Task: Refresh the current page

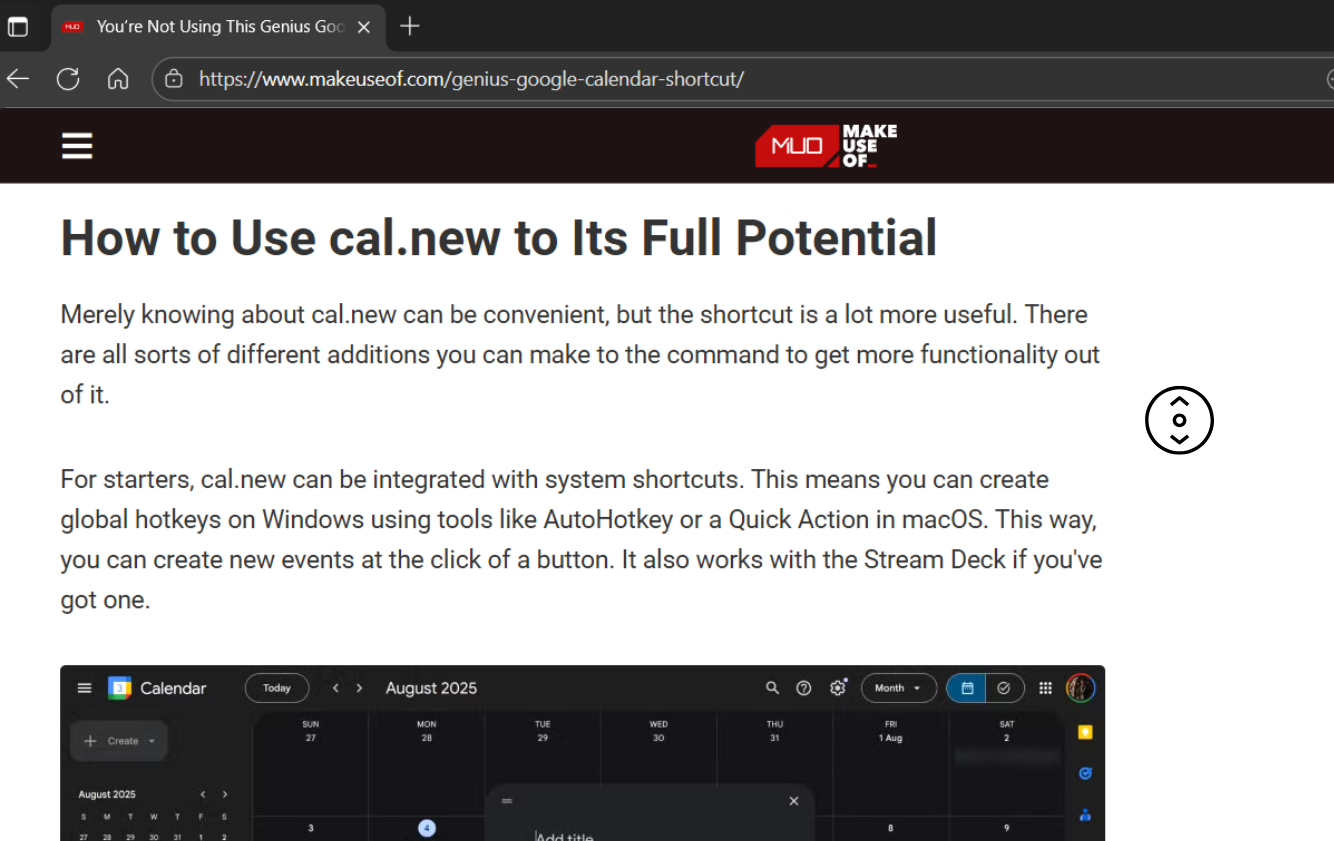Action: pyautogui.click(x=68, y=79)
